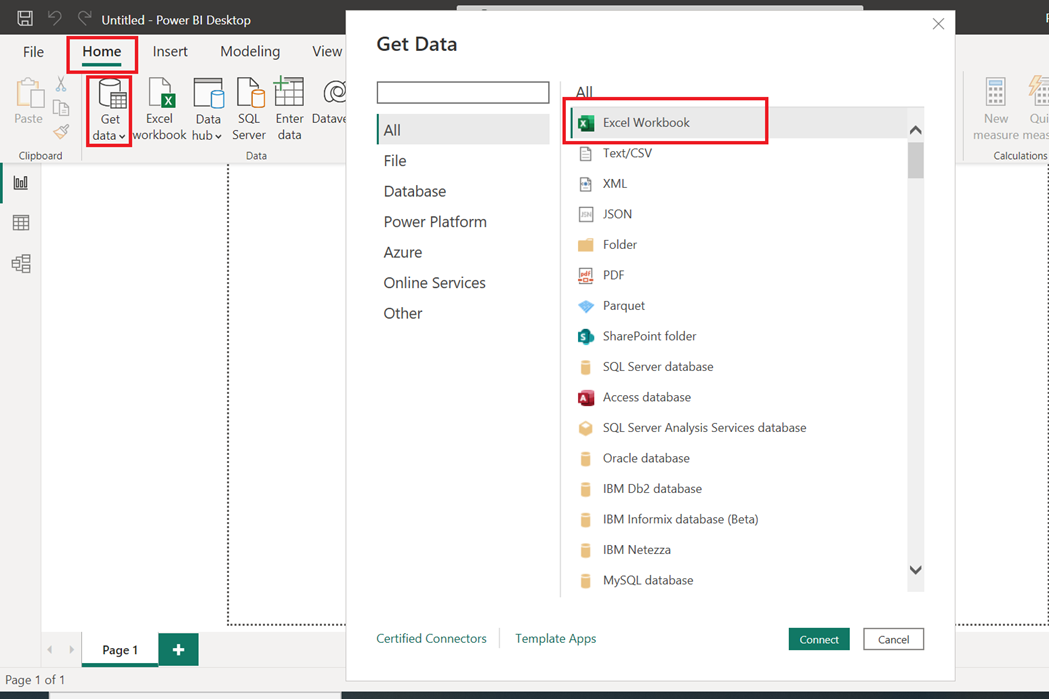
Task: Click the Undo arrow in title bar
Action: tap(56, 17)
